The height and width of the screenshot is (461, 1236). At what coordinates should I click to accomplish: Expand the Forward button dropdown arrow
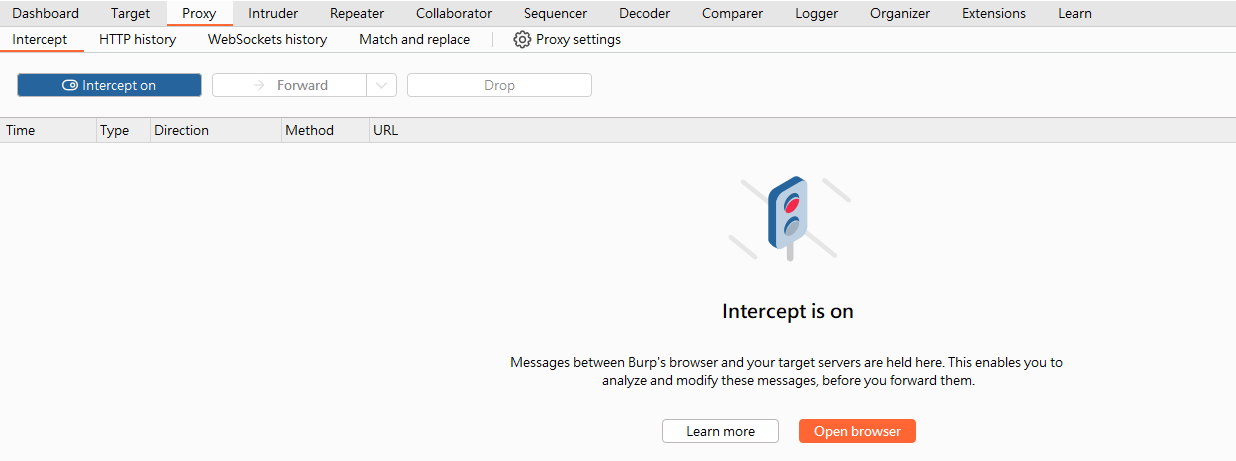[382, 85]
